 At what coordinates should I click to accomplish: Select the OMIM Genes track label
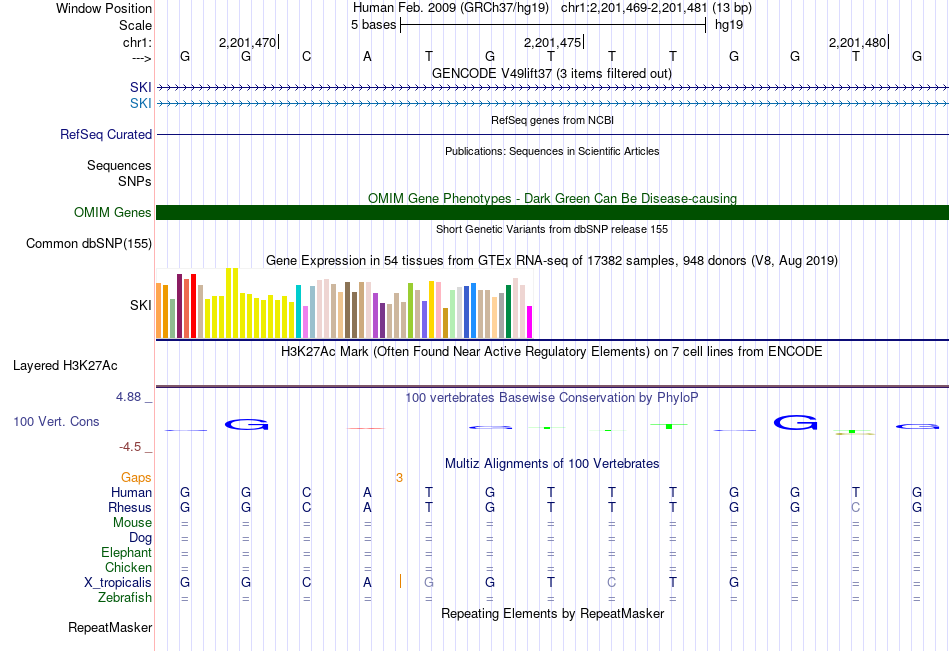tap(112, 212)
